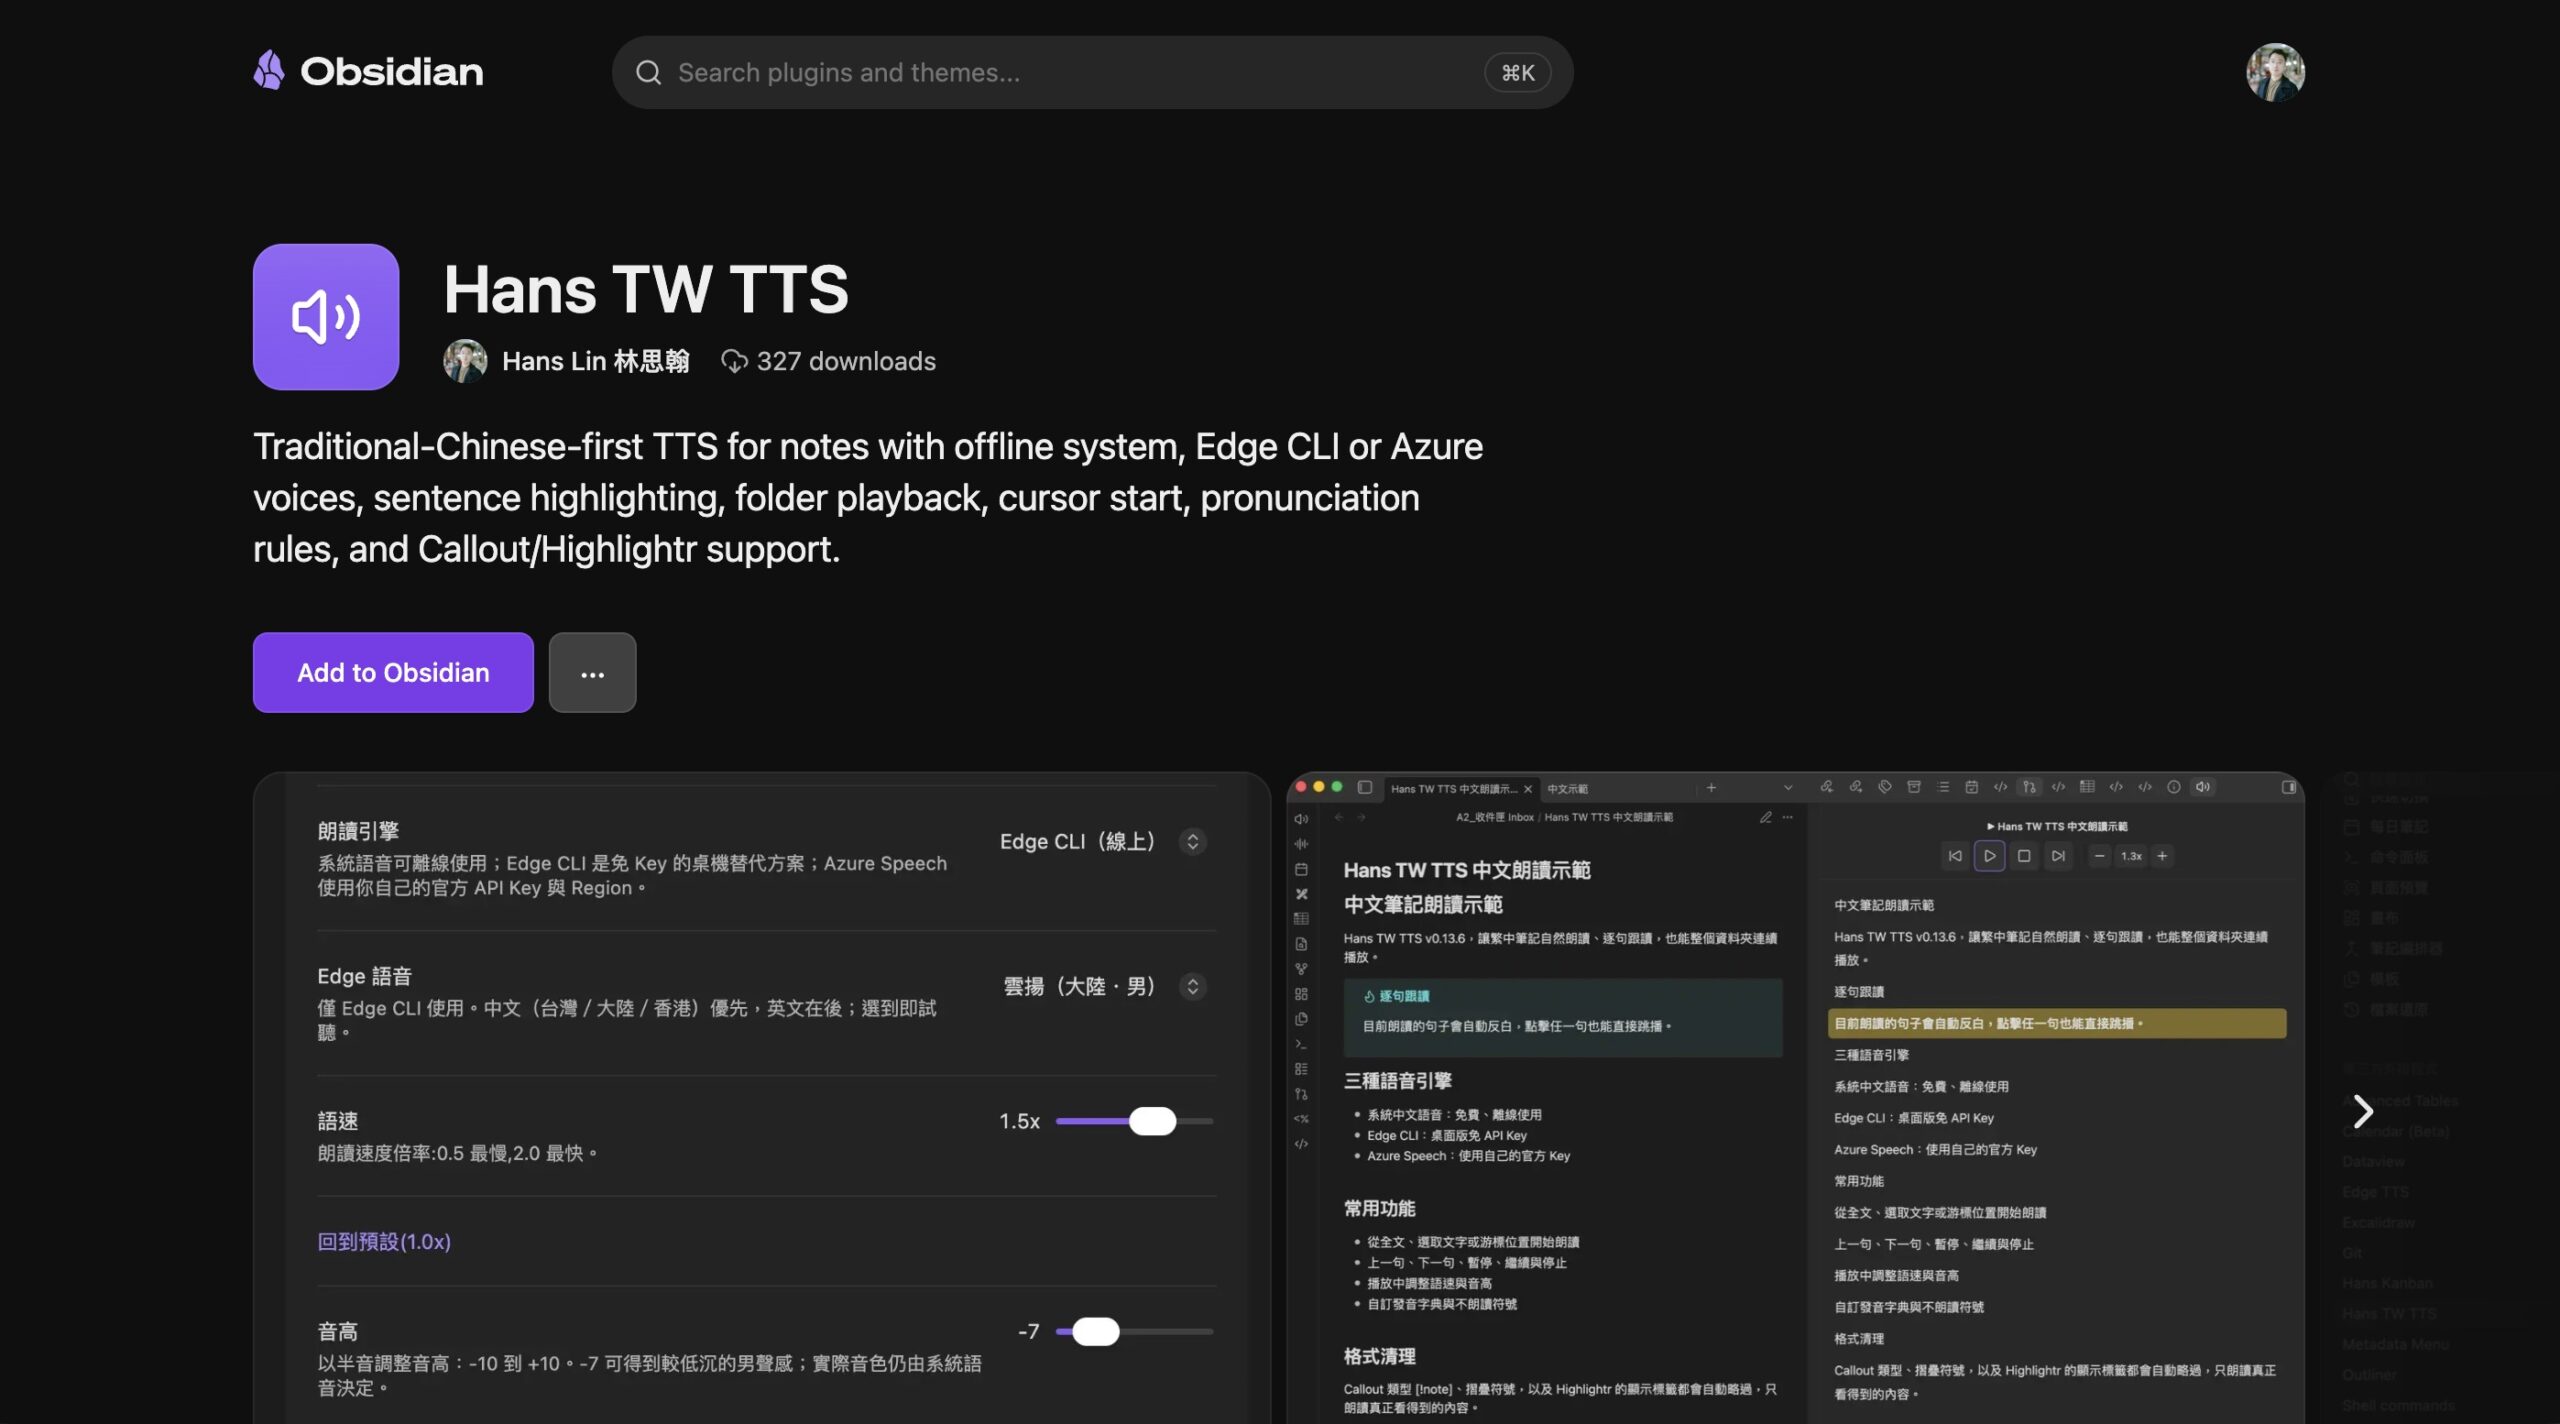2560x1424 pixels.
Task: Click the back arrow in the note header
Action: [x=1339, y=817]
